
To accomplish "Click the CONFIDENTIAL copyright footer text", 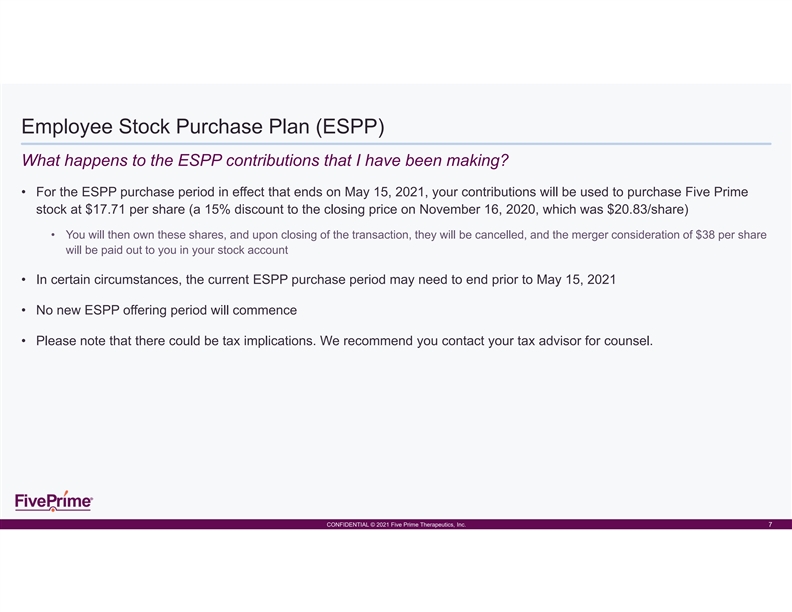I will [x=396, y=525].
